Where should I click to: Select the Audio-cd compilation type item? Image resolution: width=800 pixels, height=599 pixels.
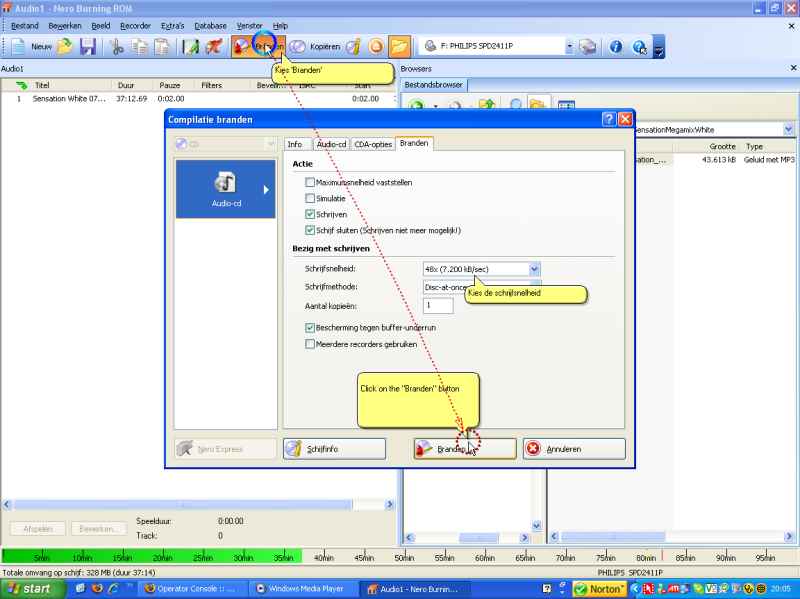click(x=226, y=189)
